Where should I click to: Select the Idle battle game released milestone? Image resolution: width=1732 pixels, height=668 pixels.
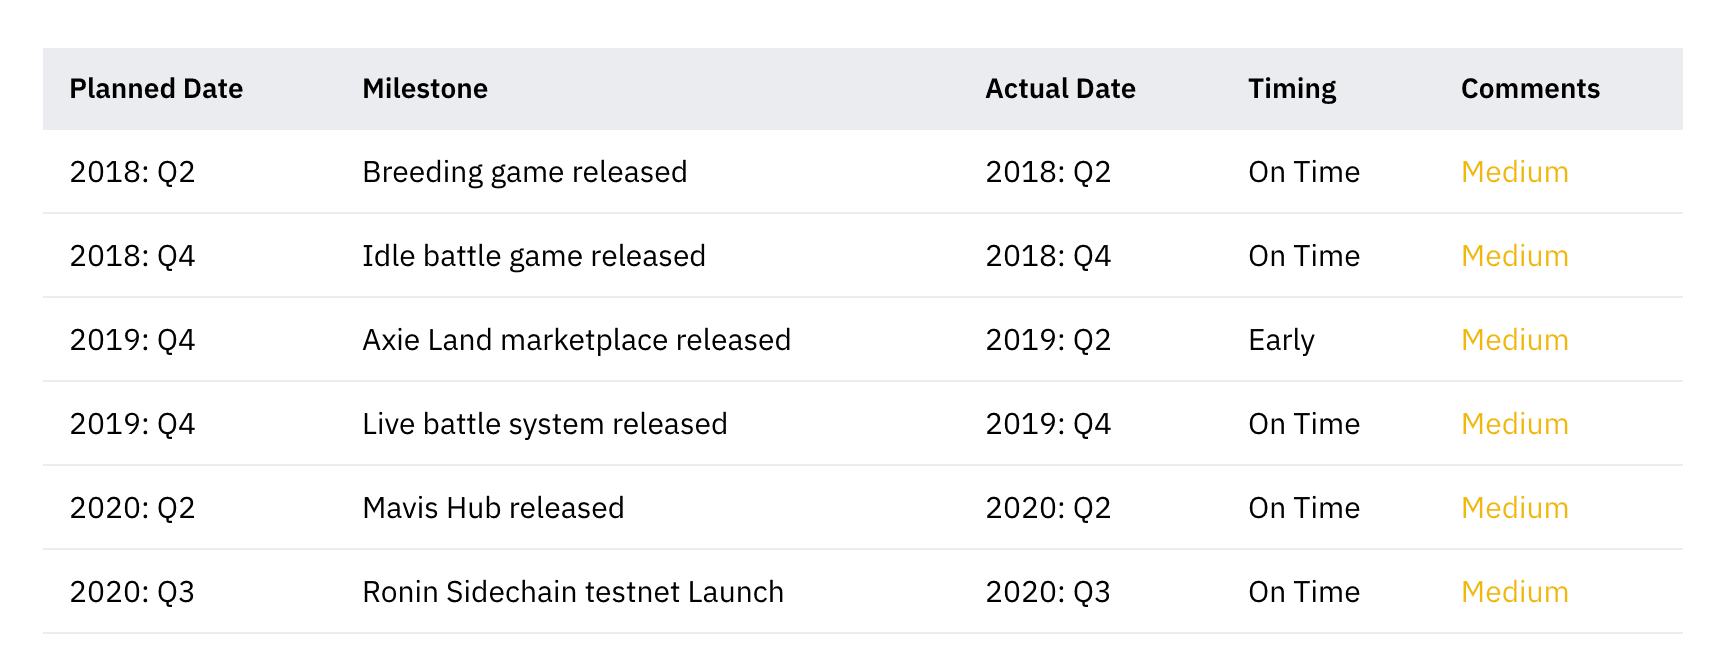[533, 256]
